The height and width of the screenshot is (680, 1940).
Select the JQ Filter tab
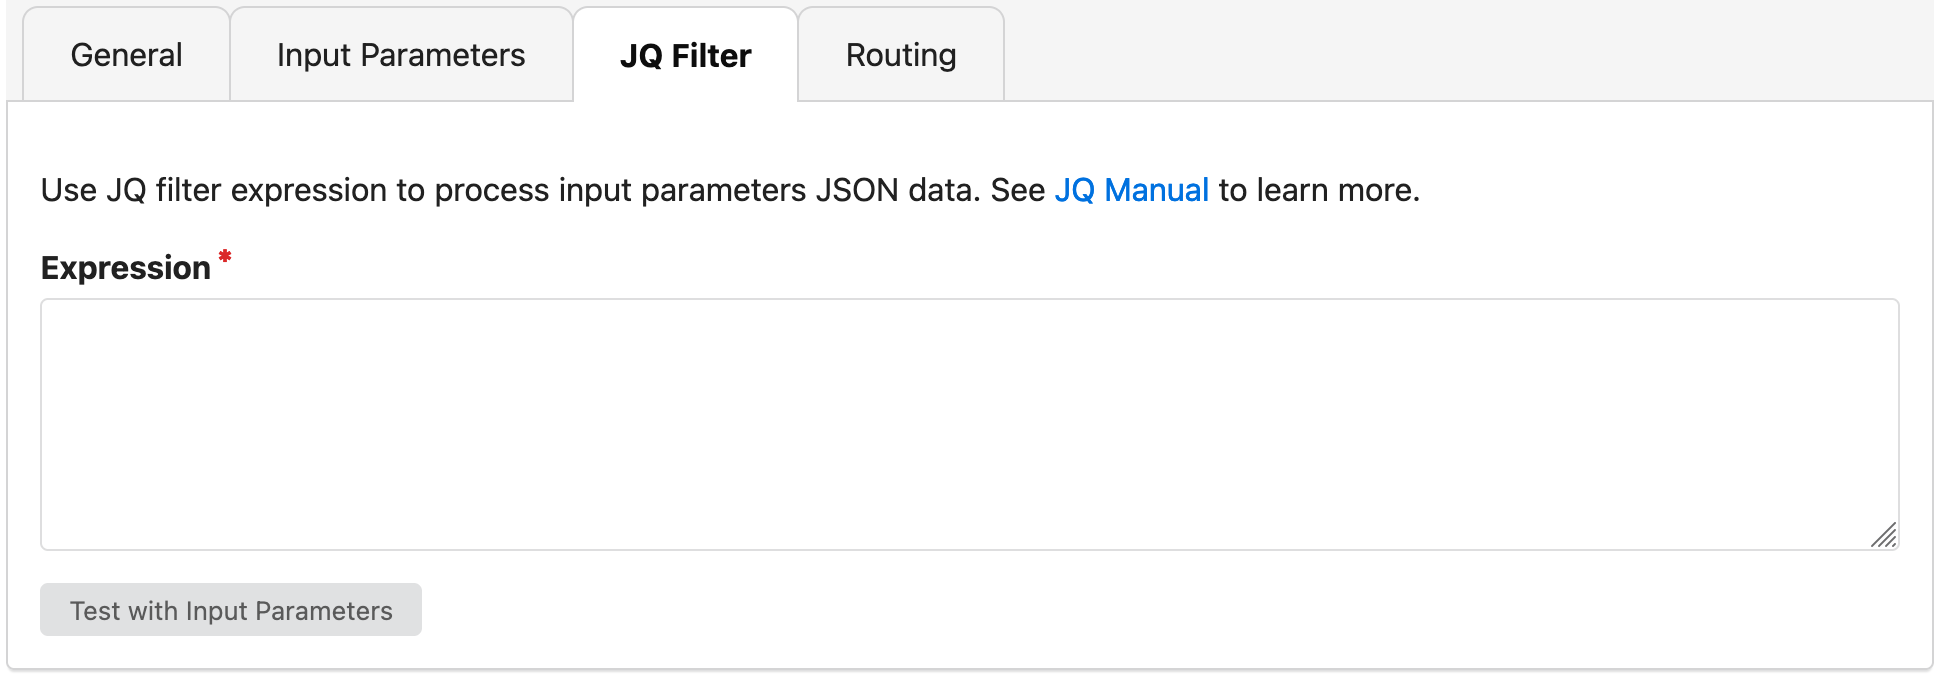[685, 56]
